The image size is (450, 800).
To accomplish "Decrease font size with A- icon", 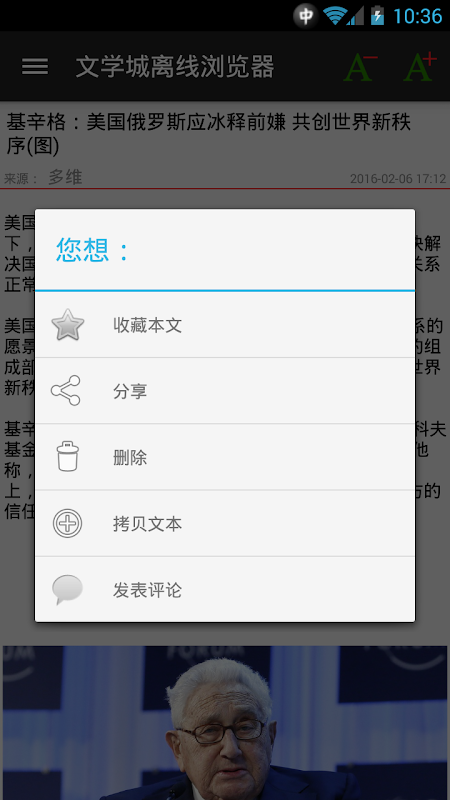I will tap(360, 67).
